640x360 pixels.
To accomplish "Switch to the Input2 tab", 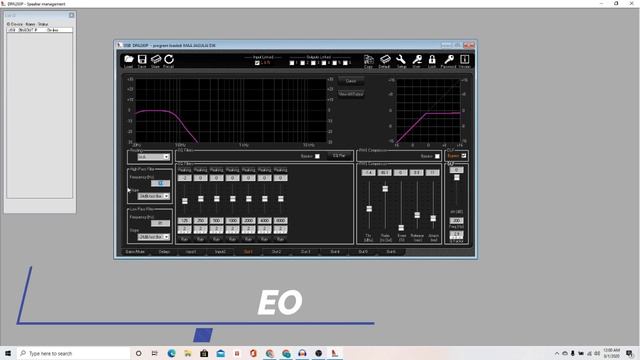I will [x=220, y=252].
